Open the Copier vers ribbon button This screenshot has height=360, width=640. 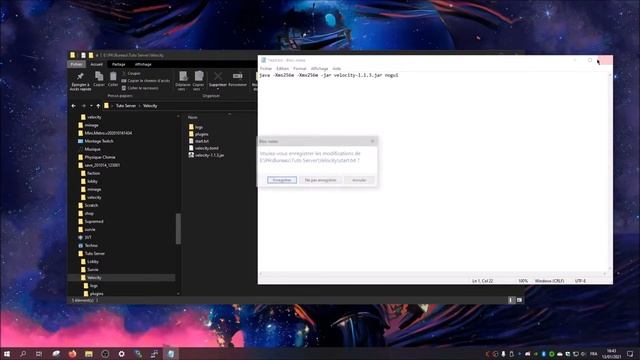pyautogui.click(x=198, y=80)
